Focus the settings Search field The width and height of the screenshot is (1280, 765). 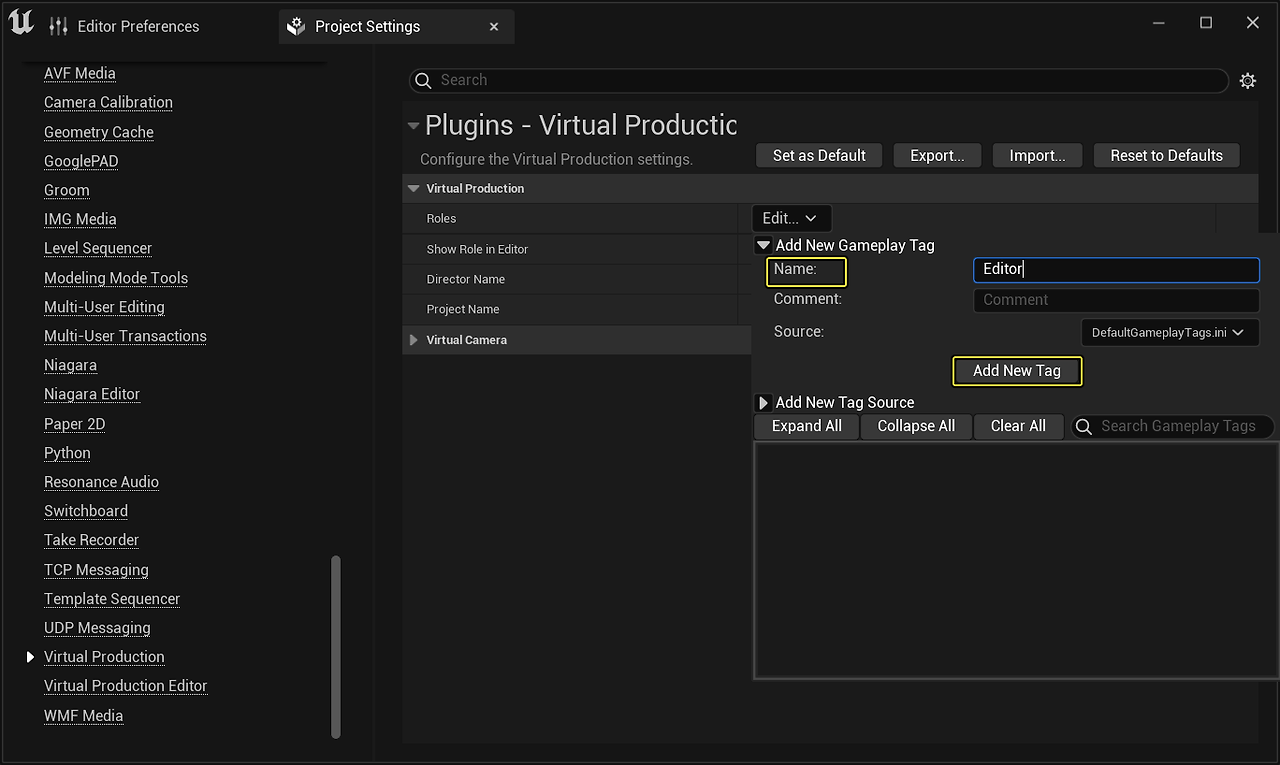[x=818, y=80]
